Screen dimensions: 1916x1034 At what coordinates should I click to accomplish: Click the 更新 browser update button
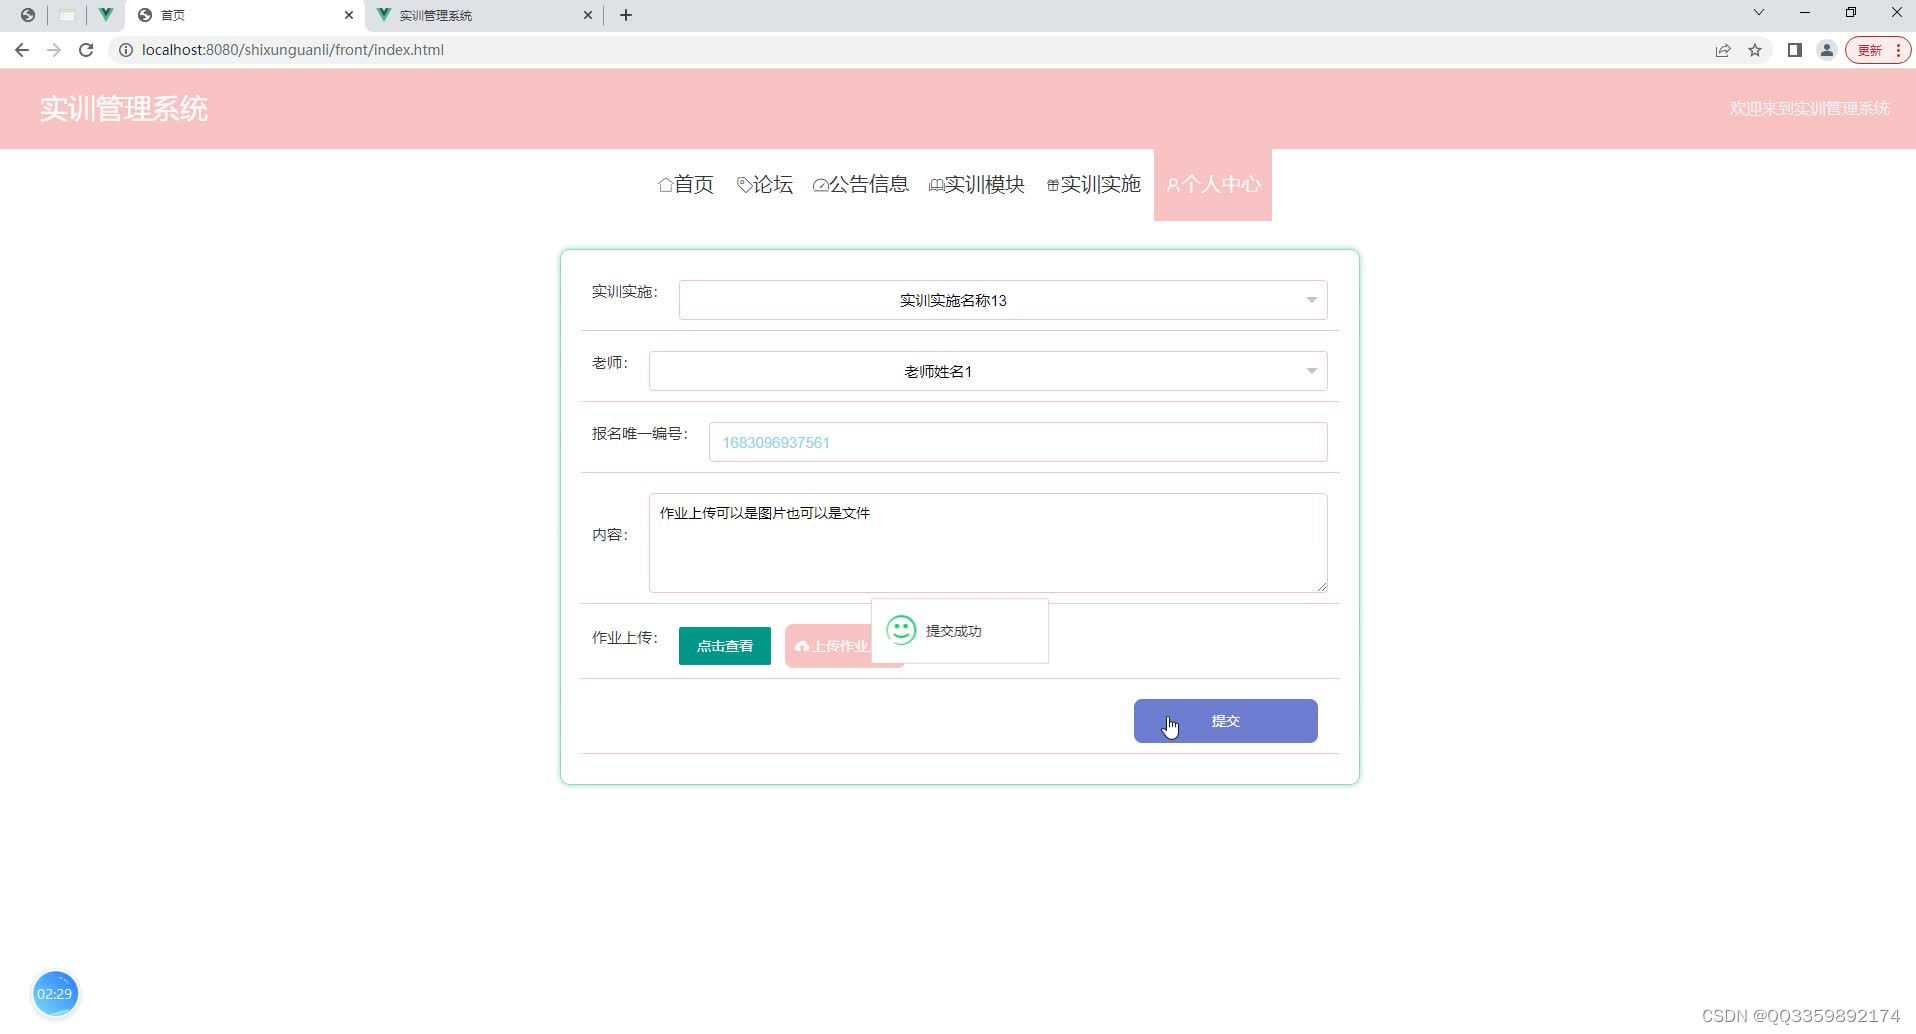(1877, 50)
